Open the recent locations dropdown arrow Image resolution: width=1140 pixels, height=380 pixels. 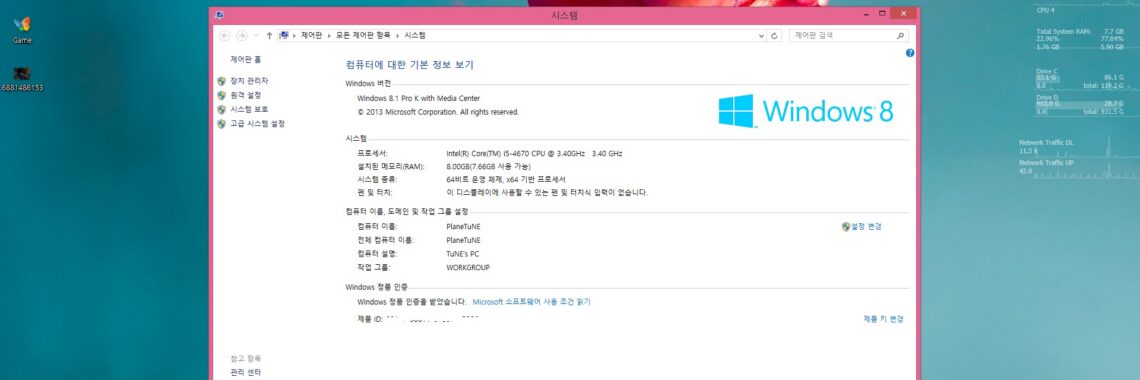point(257,36)
